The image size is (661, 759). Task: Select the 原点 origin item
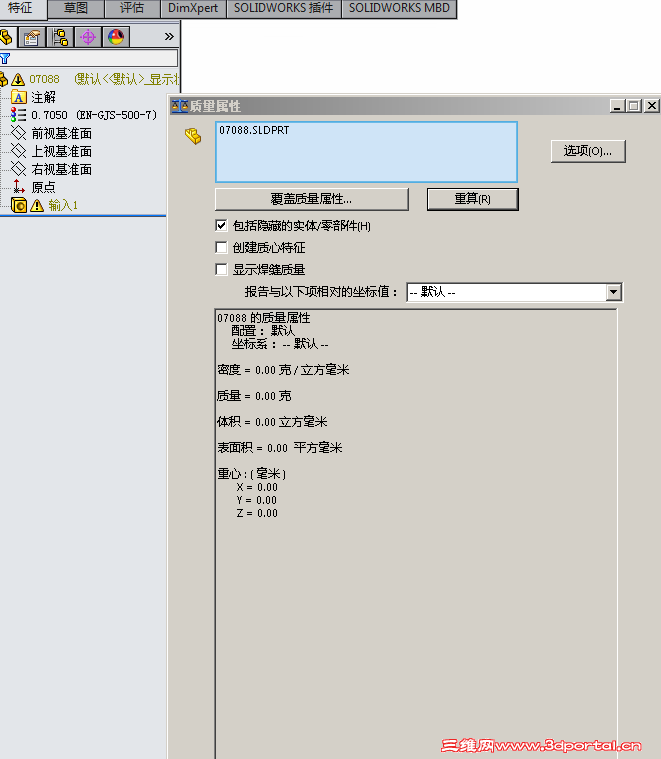coord(44,187)
